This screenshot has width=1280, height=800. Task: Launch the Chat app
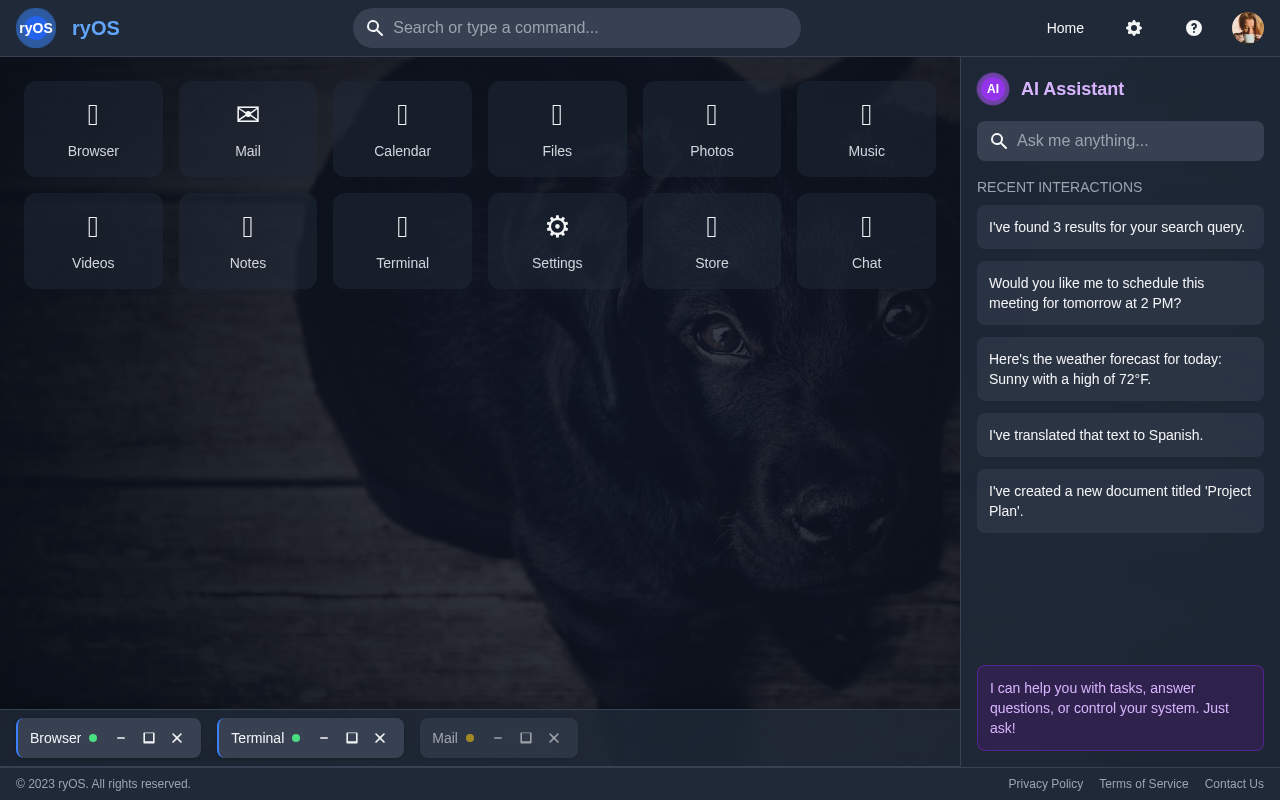coord(866,241)
